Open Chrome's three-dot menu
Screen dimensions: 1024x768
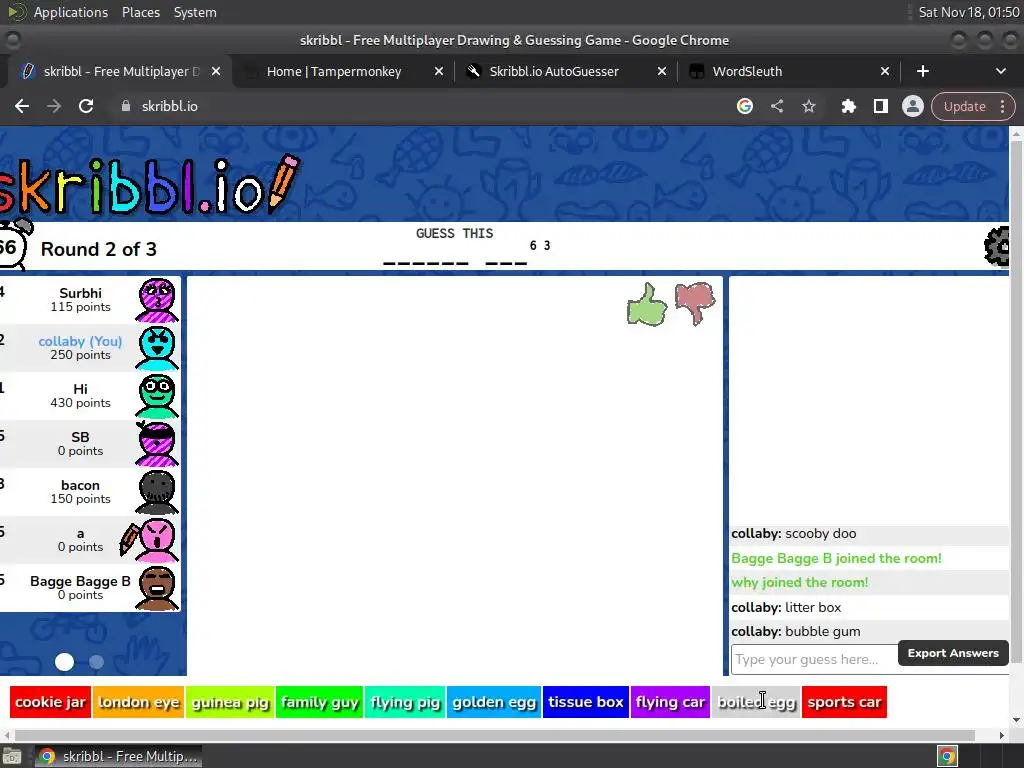[x=1002, y=106]
